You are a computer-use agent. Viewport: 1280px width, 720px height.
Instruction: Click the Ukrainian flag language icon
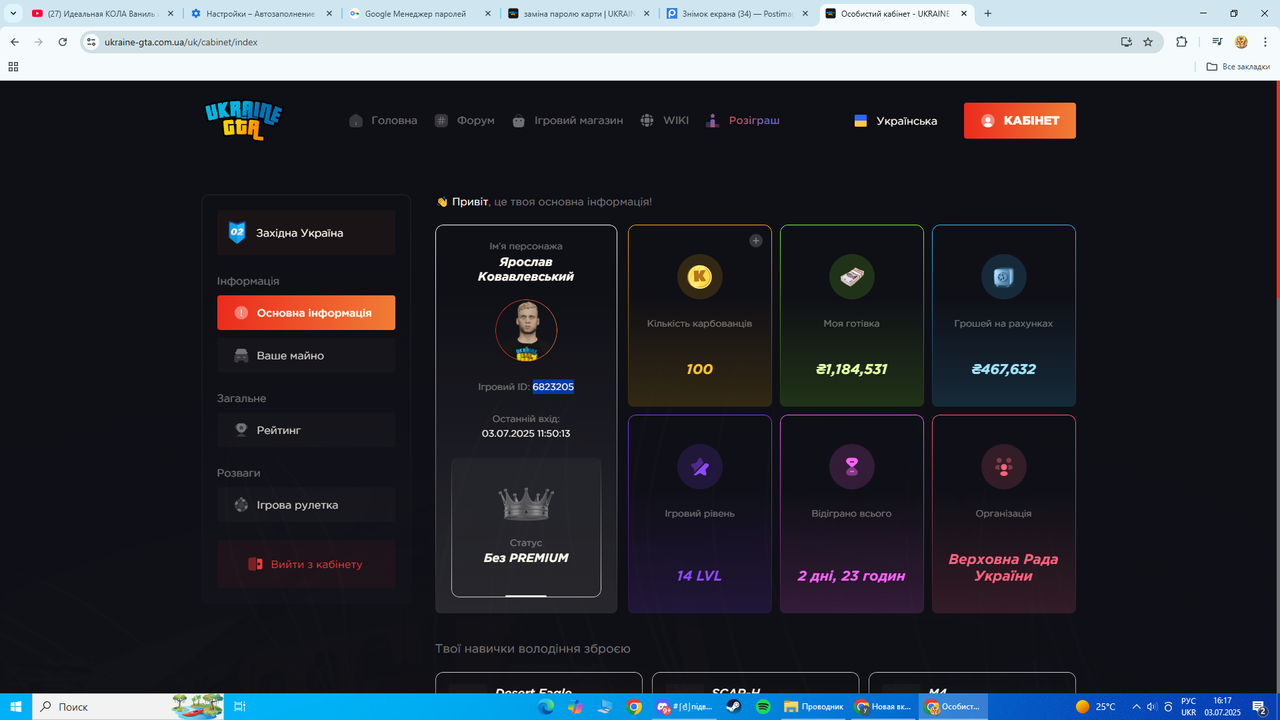(x=860, y=121)
